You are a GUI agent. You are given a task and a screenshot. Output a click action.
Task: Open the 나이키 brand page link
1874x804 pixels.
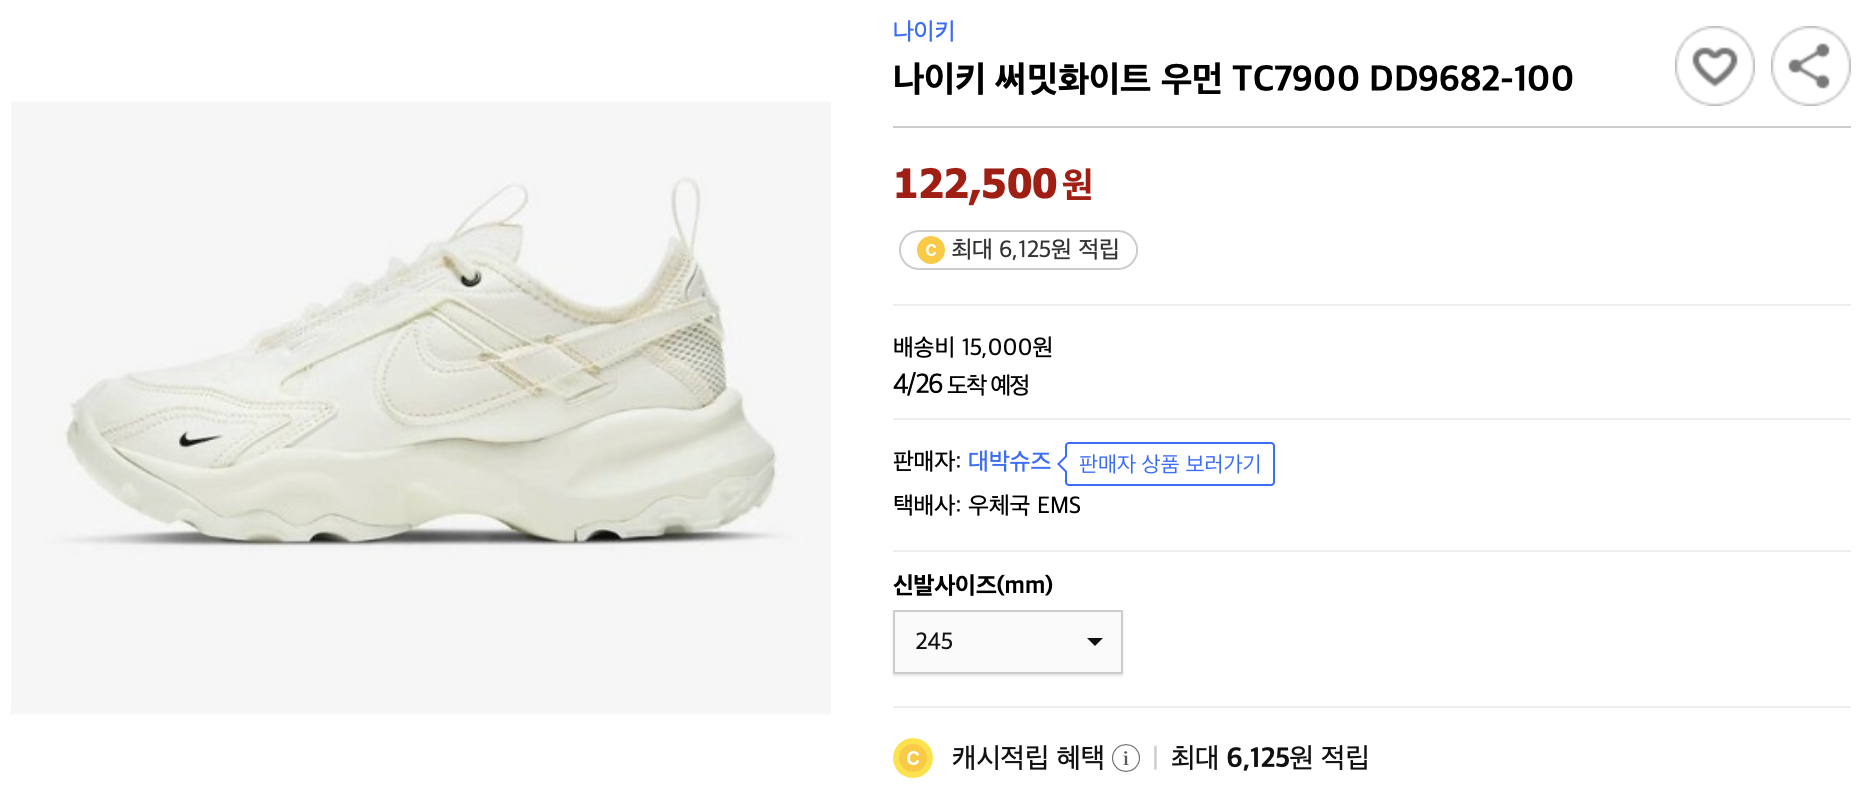tap(921, 30)
